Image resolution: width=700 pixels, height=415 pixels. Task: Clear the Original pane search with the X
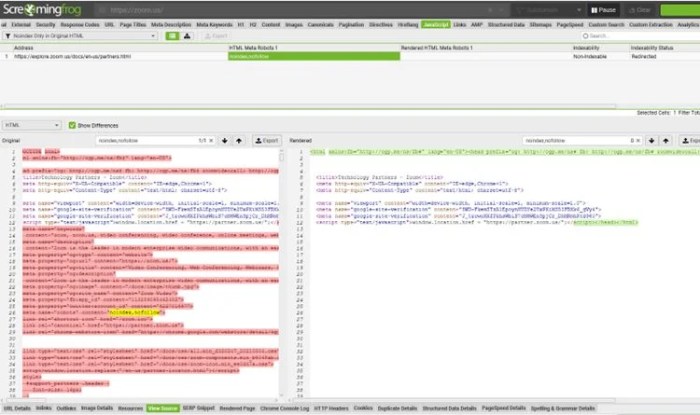(x=211, y=141)
